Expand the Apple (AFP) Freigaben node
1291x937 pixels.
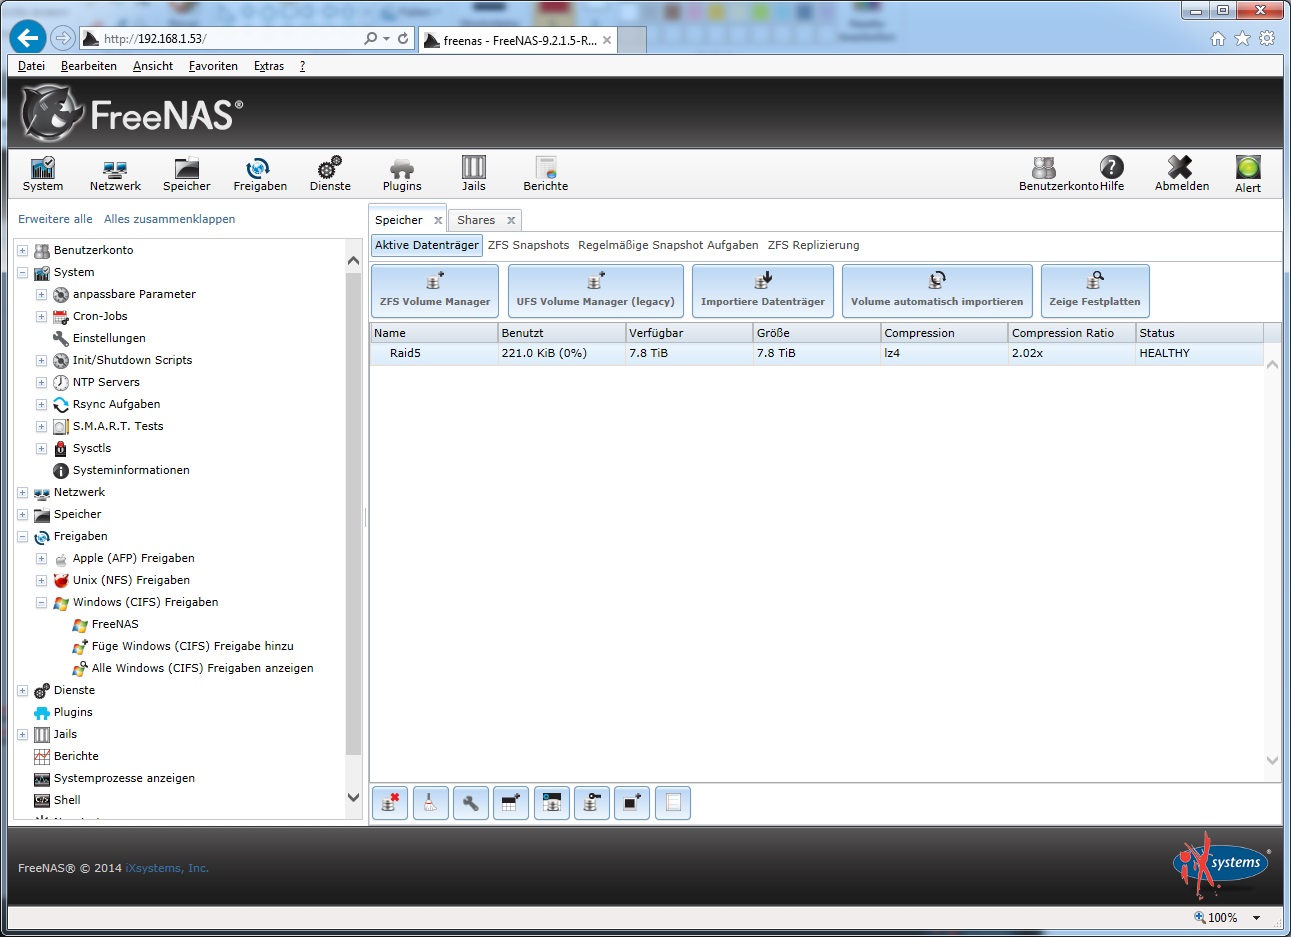coord(41,559)
